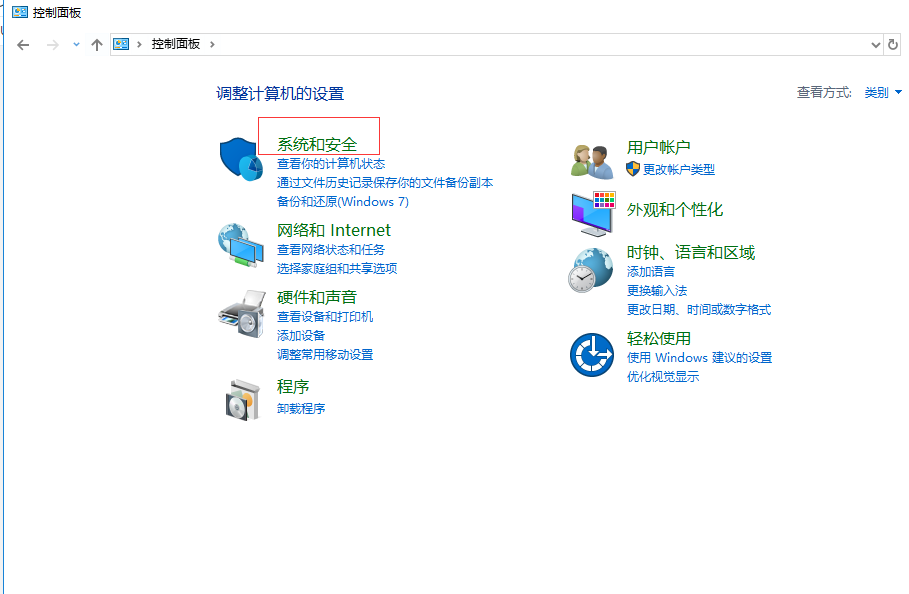
Task: Open 优化视觉显示 link
Action: [x=663, y=377]
